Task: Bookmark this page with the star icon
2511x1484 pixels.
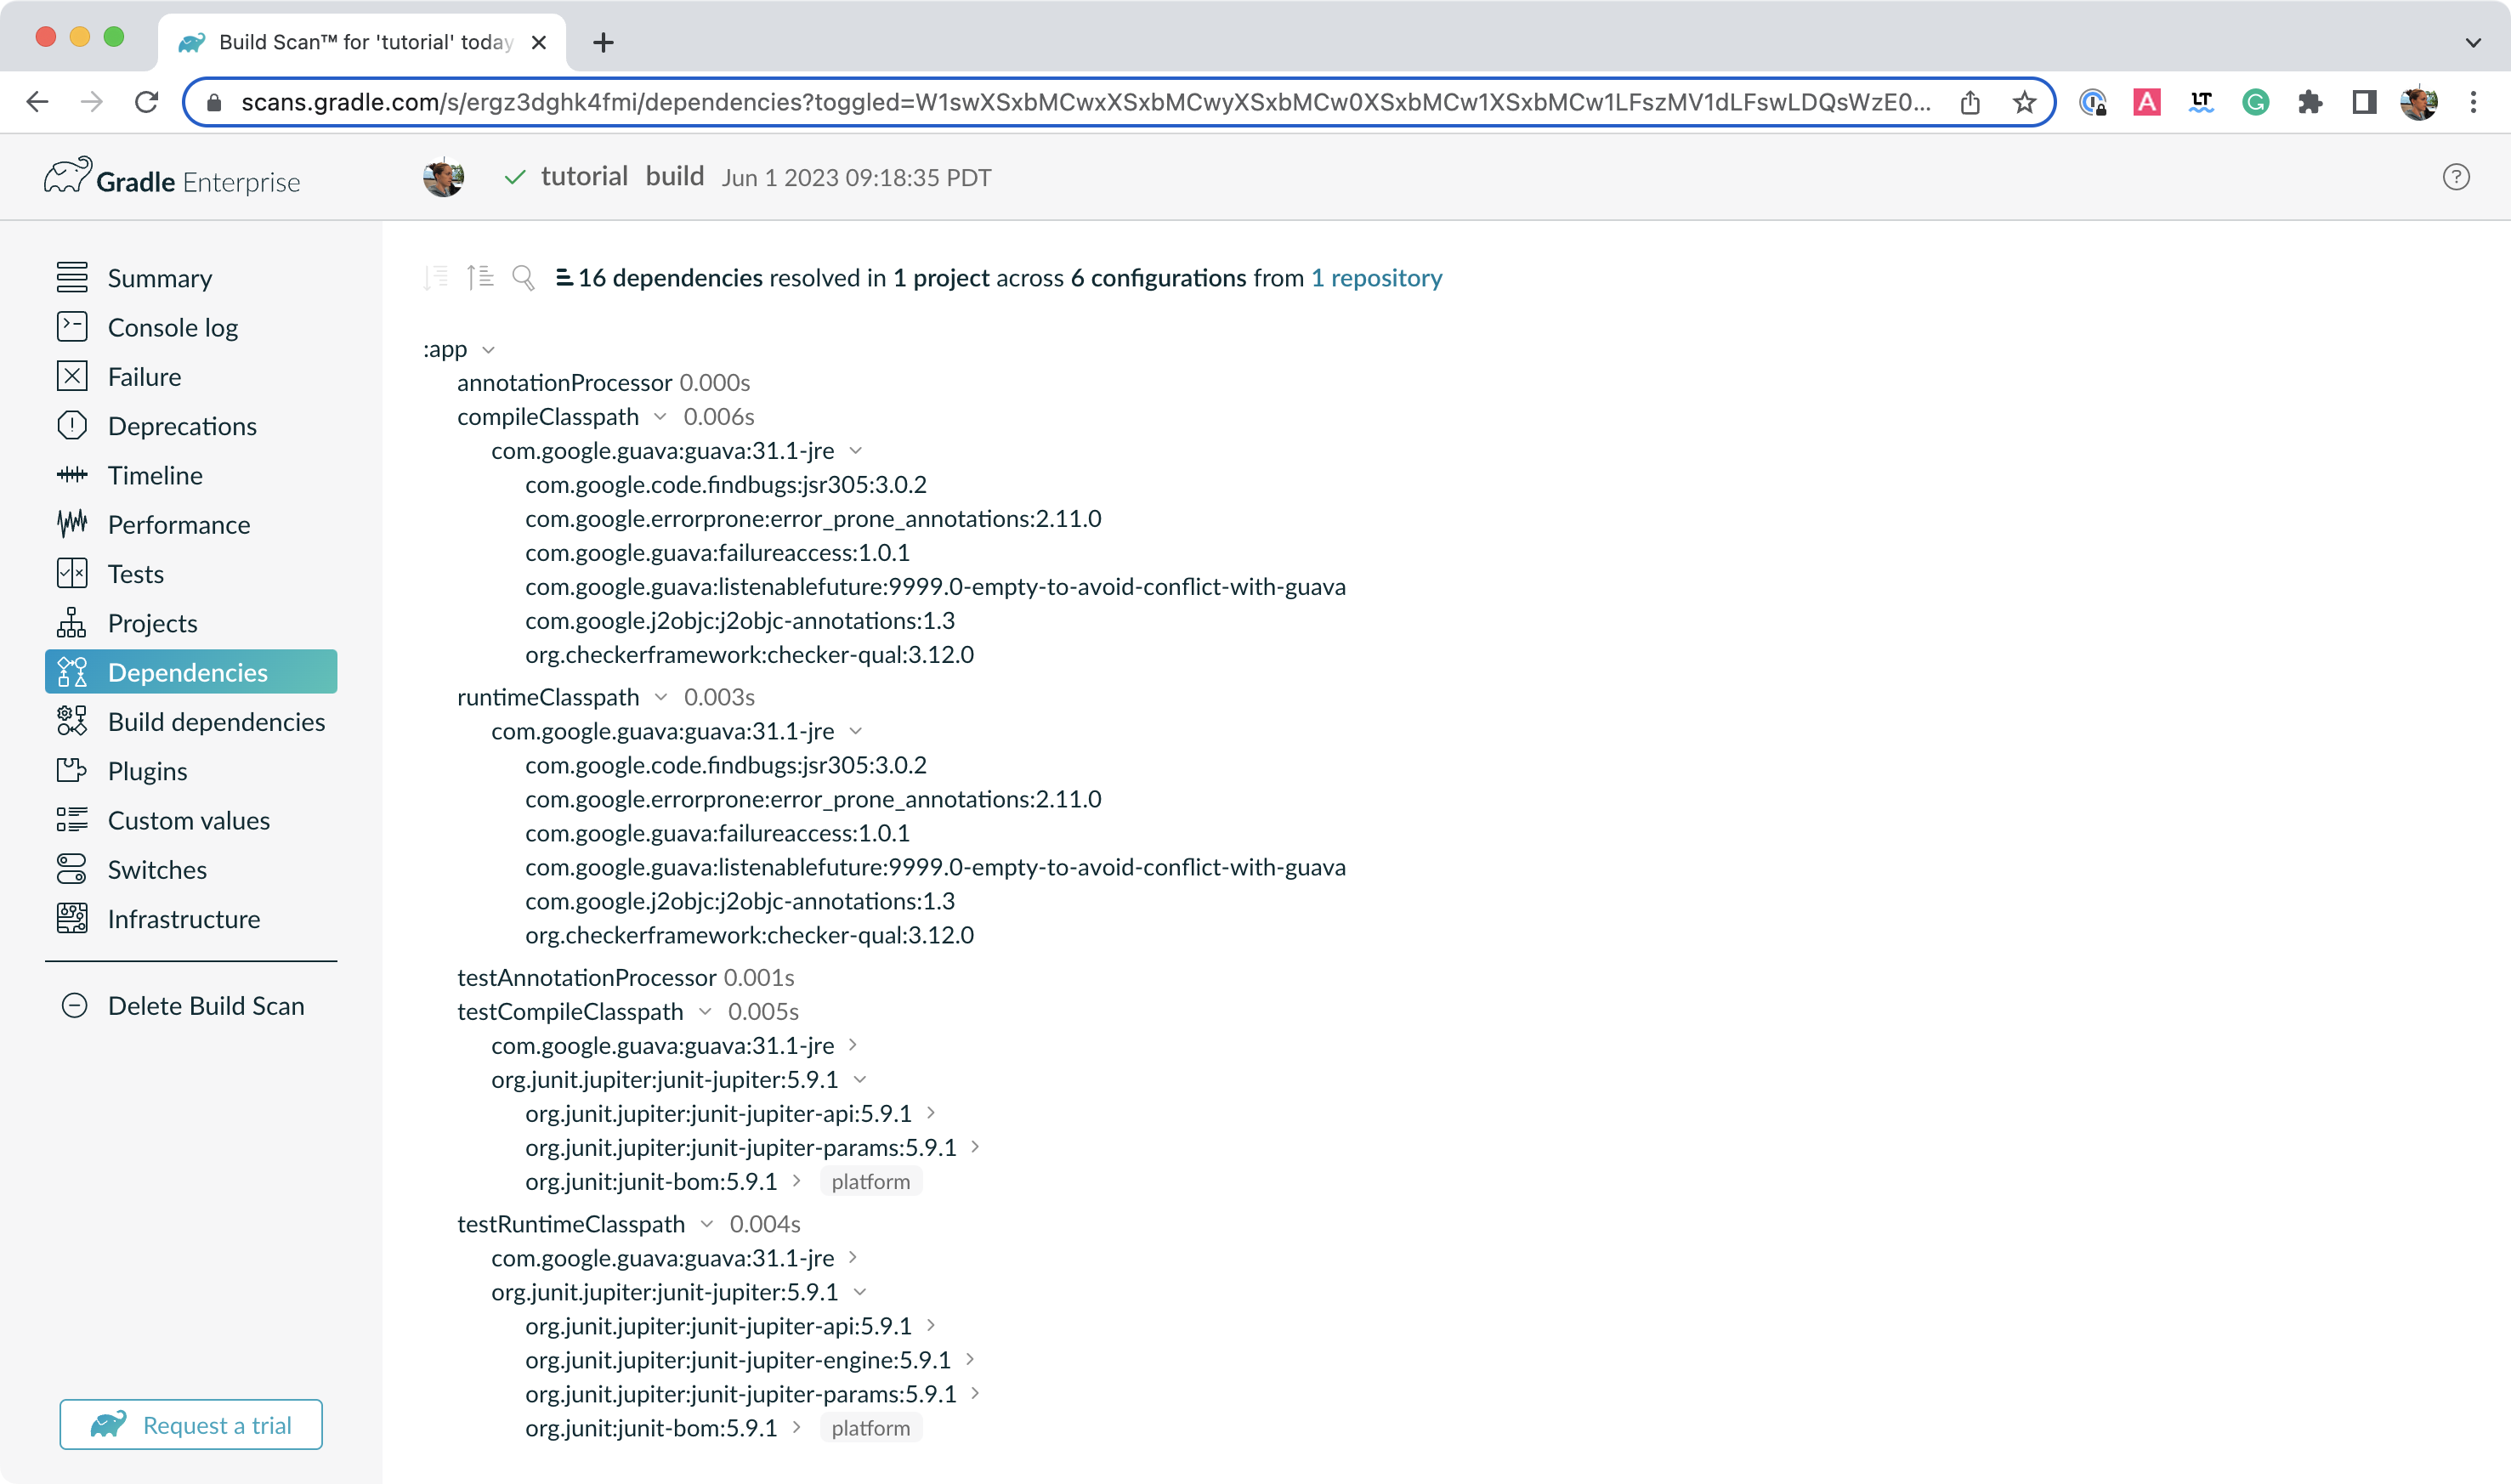Action: pos(2024,102)
